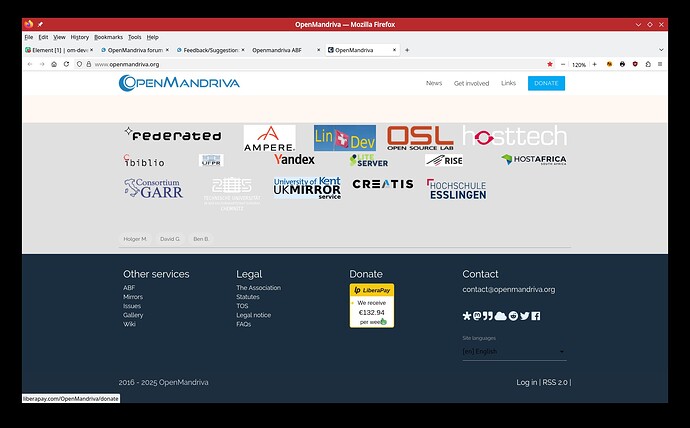The width and height of the screenshot is (690, 428).
Task: Click the Log in footer link
Action: click(x=527, y=382)
